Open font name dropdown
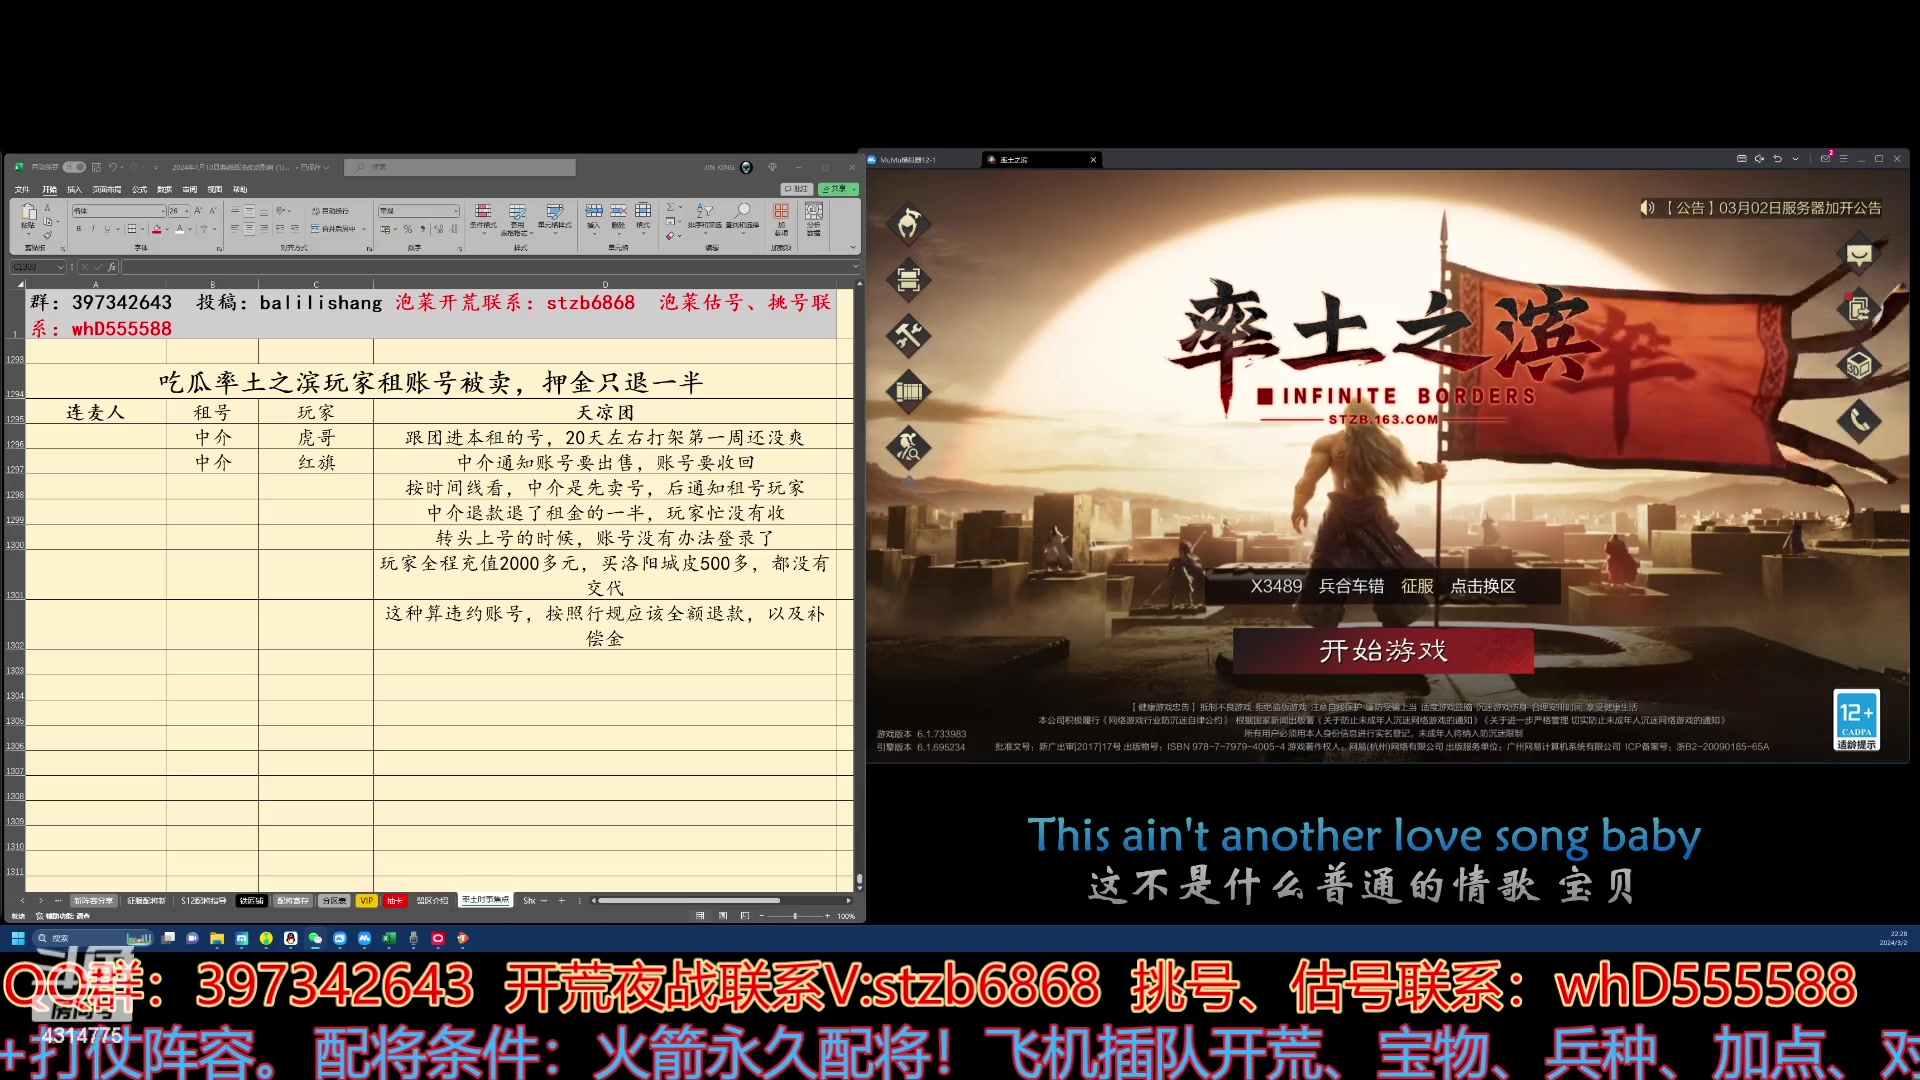Viewport: 1920px width, 1080px height. click(163, 211)
